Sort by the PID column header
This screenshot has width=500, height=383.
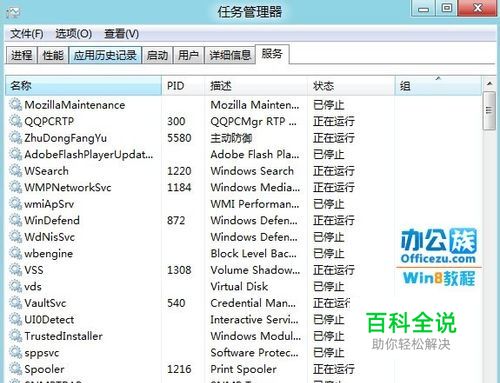click(183, 86)
